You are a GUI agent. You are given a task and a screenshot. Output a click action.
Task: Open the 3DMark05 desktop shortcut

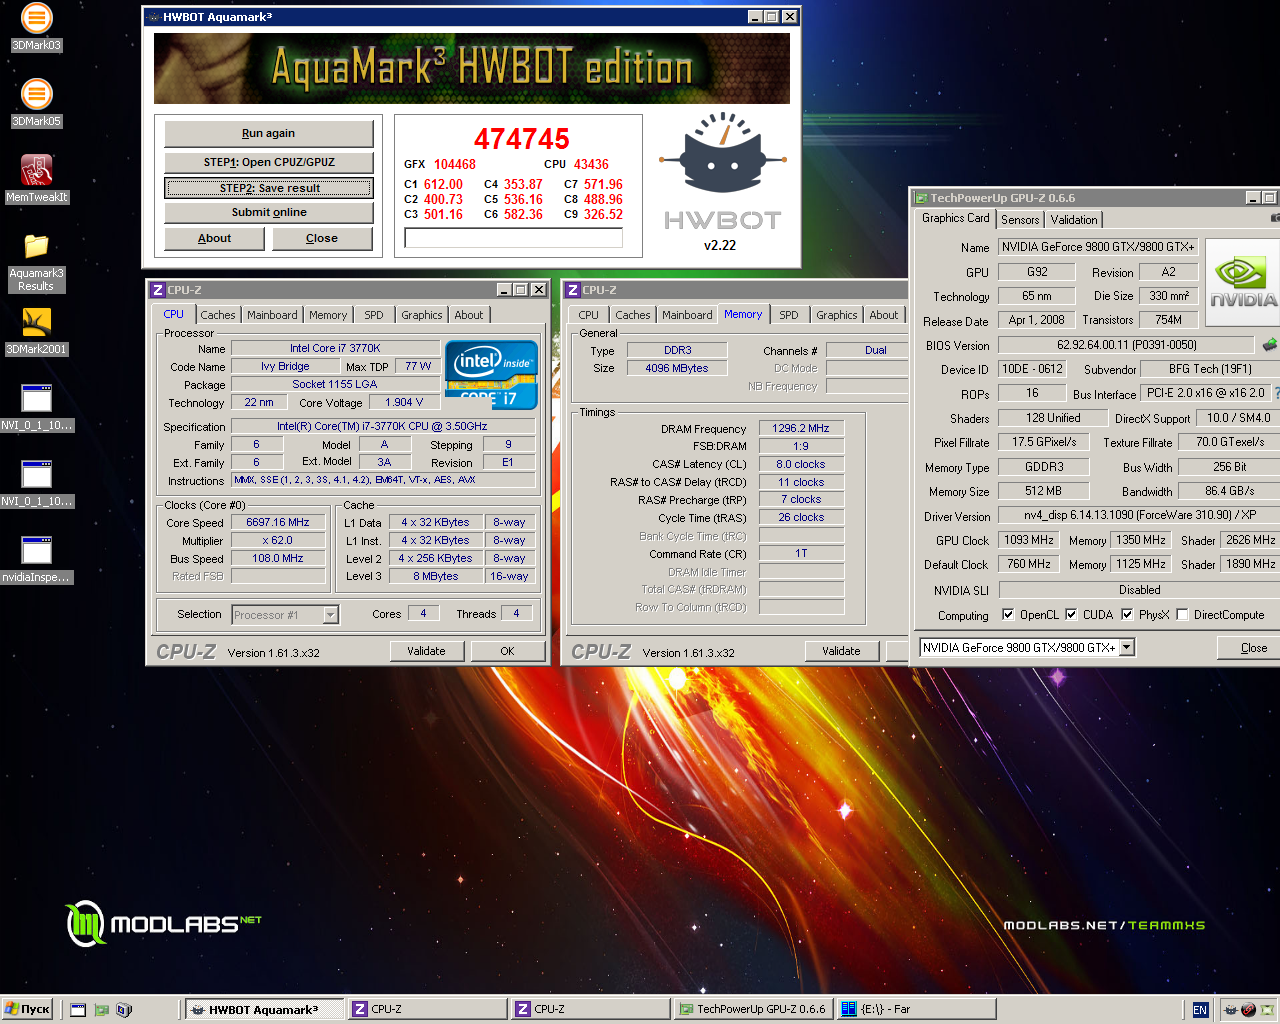(36, 103)
